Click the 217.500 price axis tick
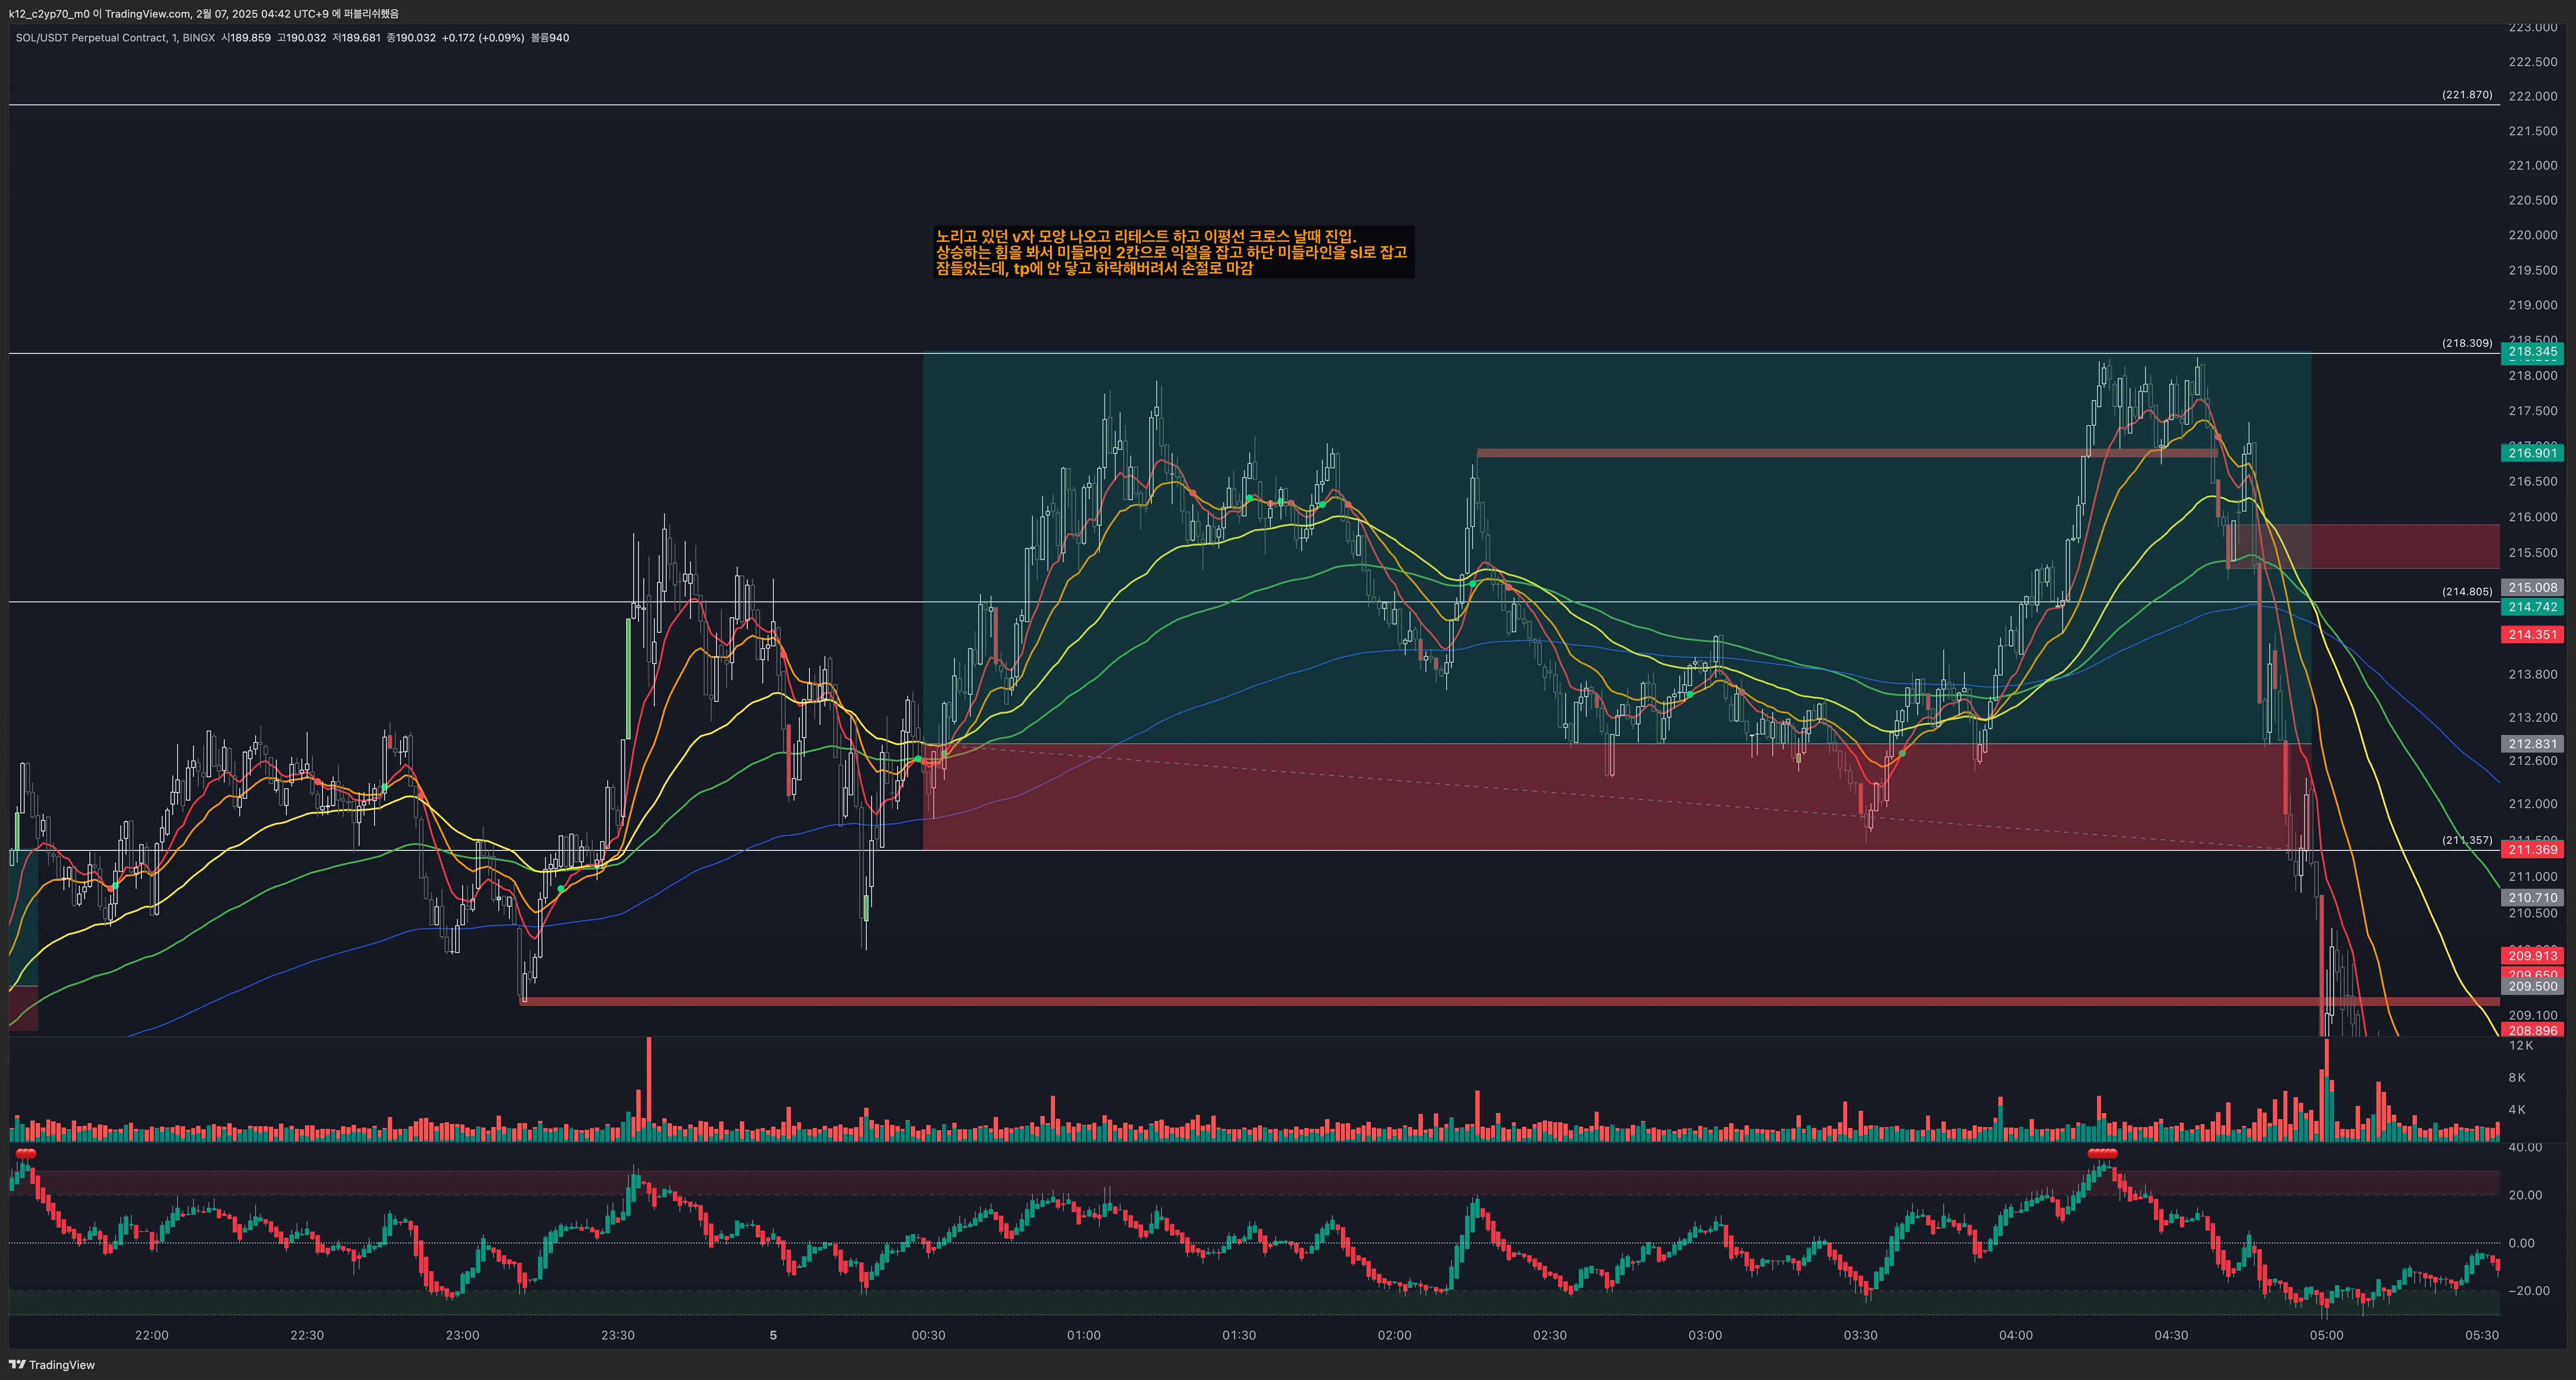The height and width of the screenshot is (1380, 2576). [2532, 411]
